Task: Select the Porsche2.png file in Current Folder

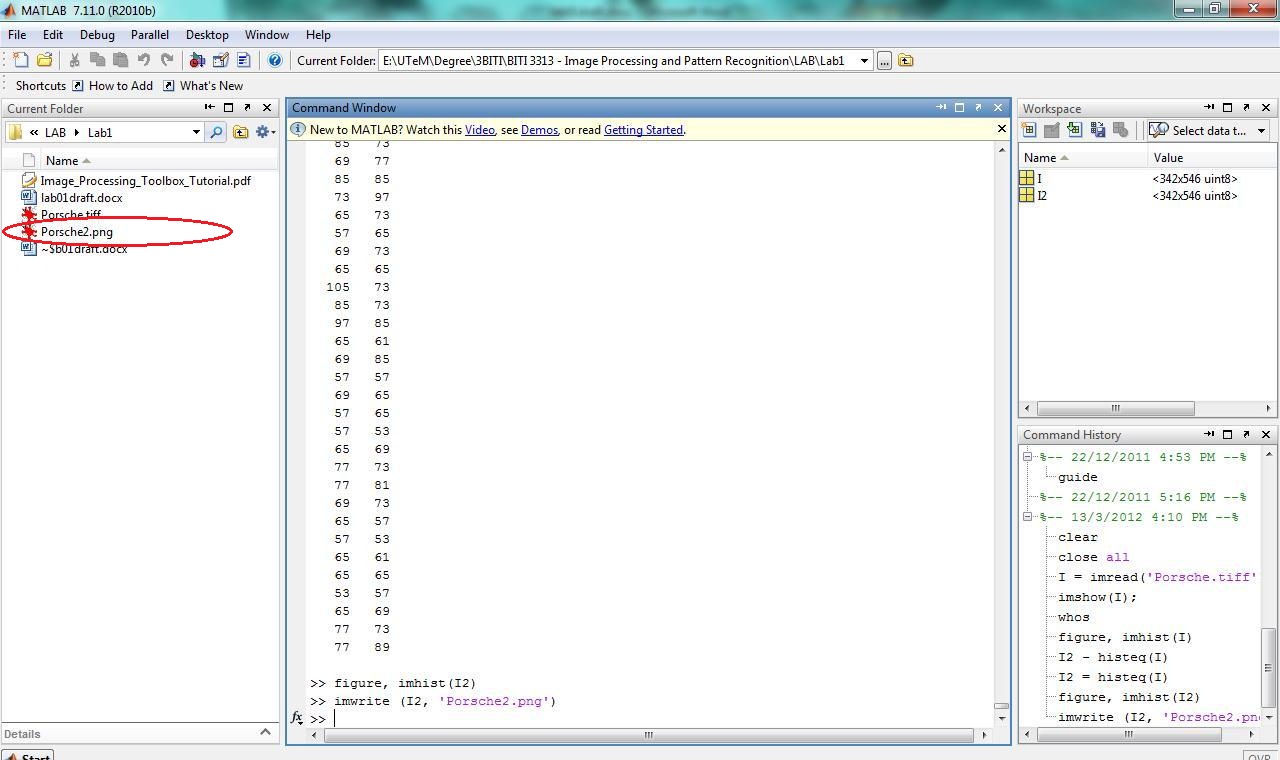Action: [77, 231]
